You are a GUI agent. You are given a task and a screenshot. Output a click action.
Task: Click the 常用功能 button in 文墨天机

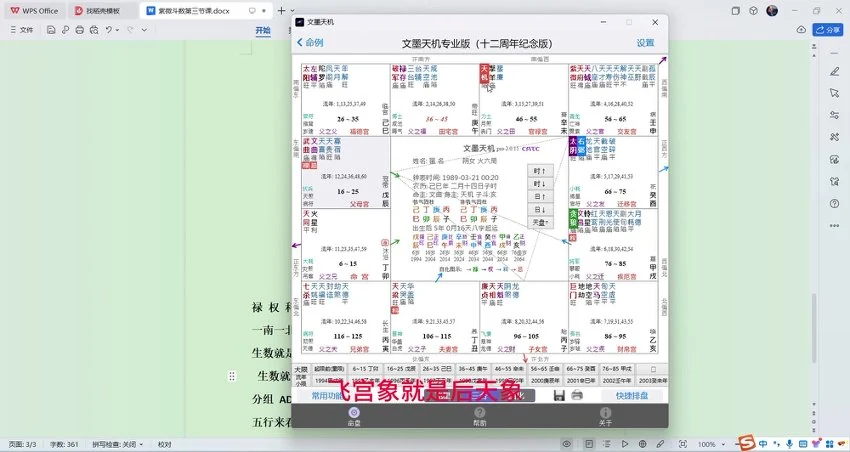[x=327, y=396]
